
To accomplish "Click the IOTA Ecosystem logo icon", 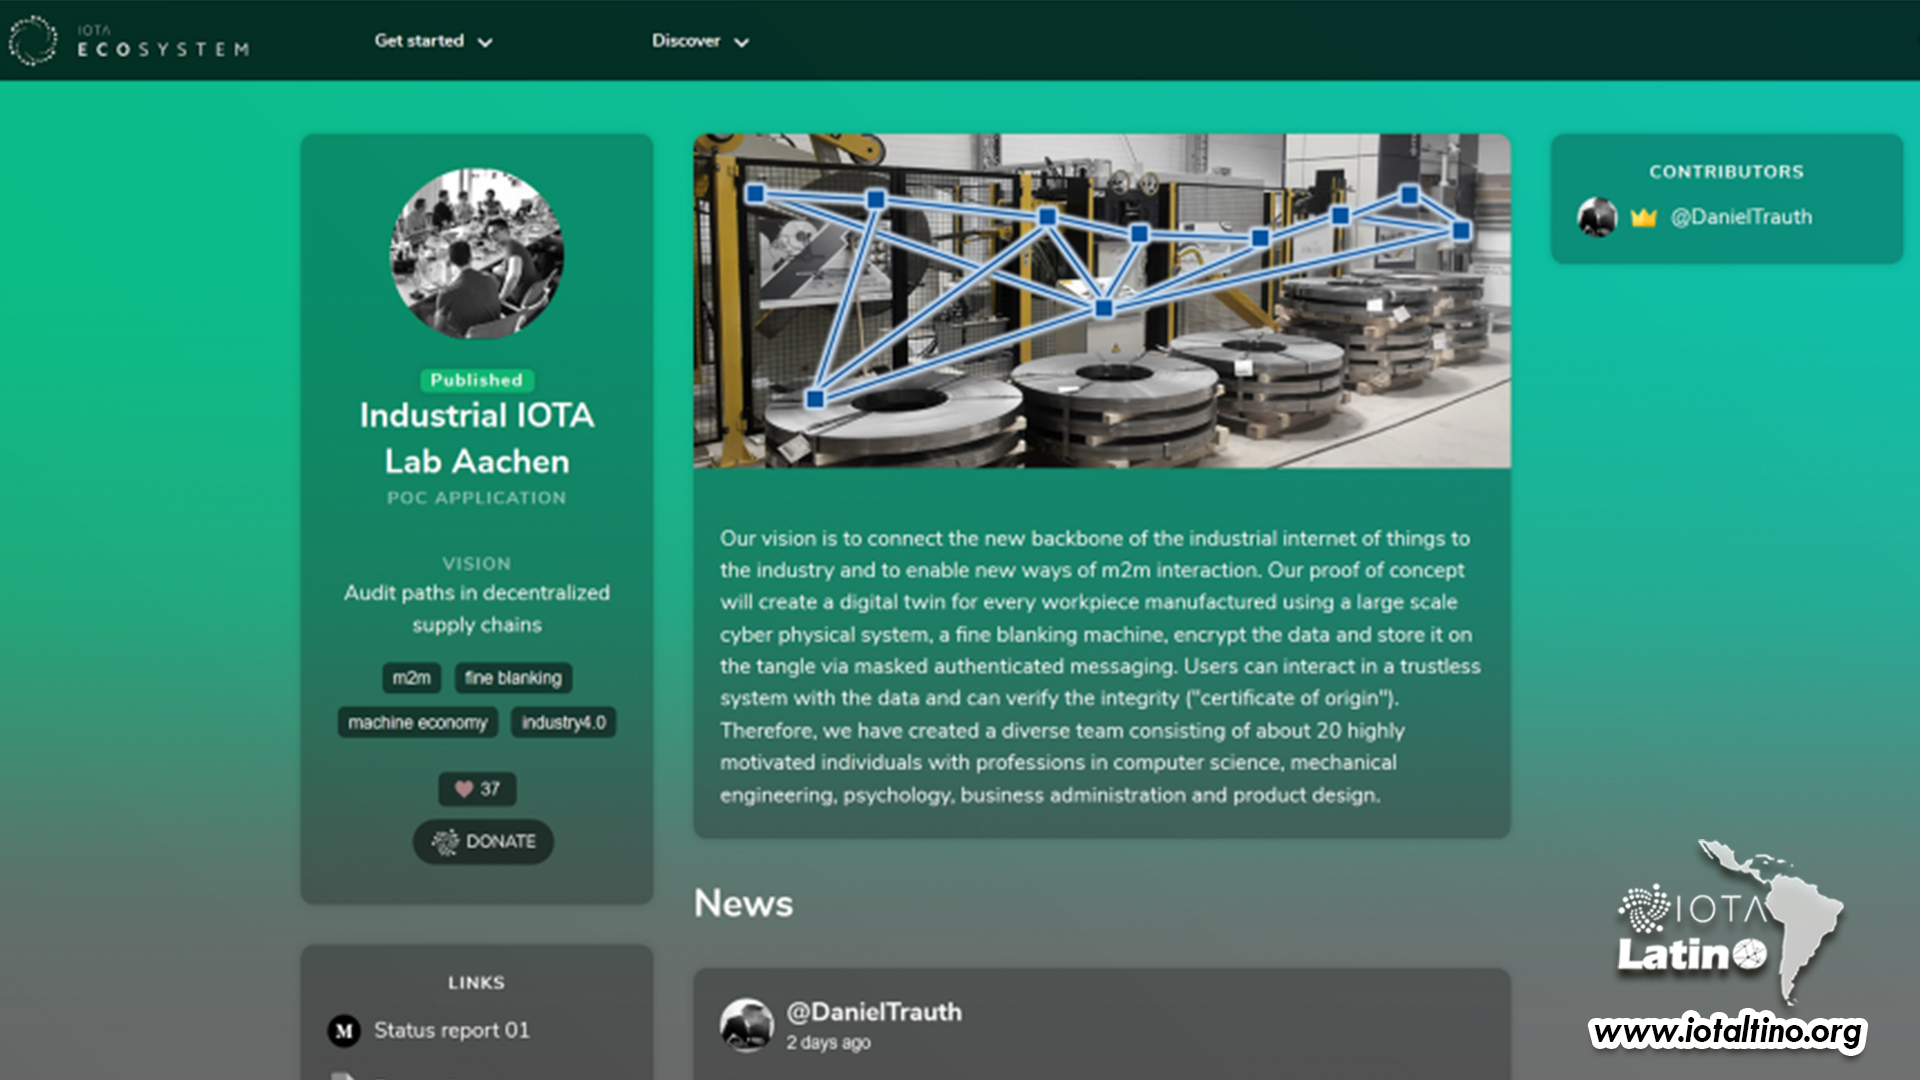I will [x=33, y=41].
